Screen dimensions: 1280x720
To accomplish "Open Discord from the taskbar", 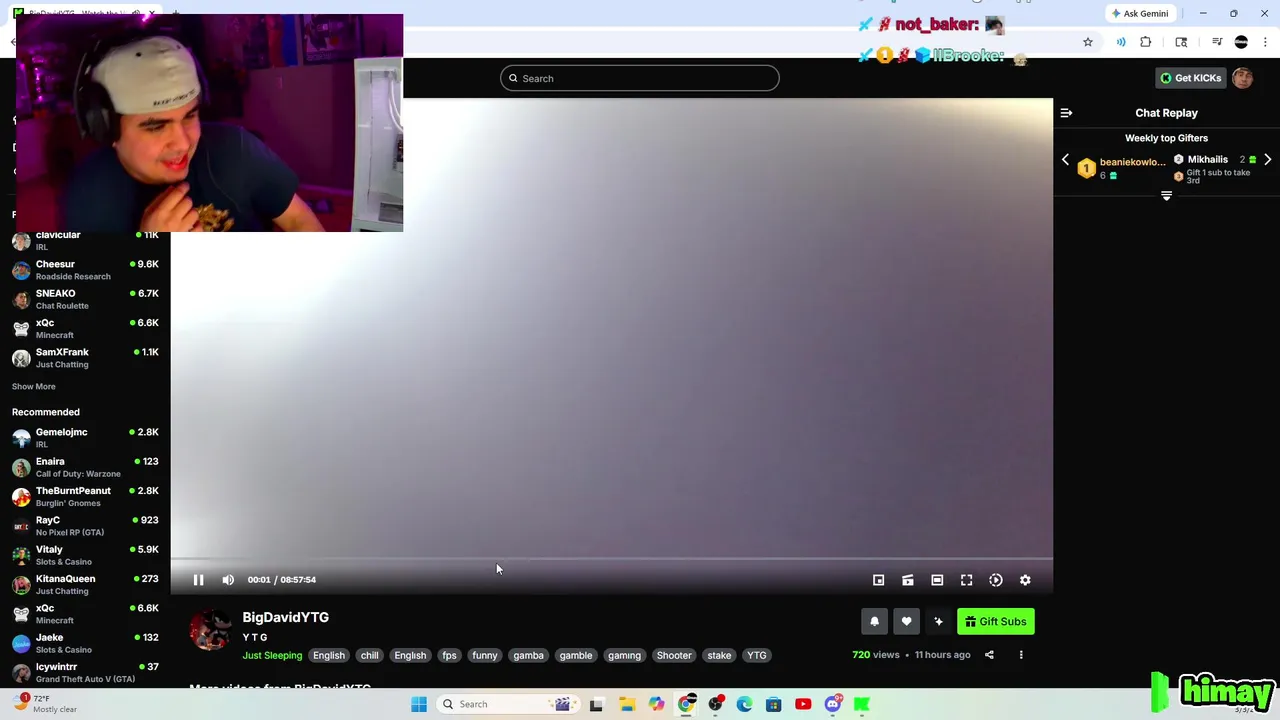I will (x=833, y=704).
